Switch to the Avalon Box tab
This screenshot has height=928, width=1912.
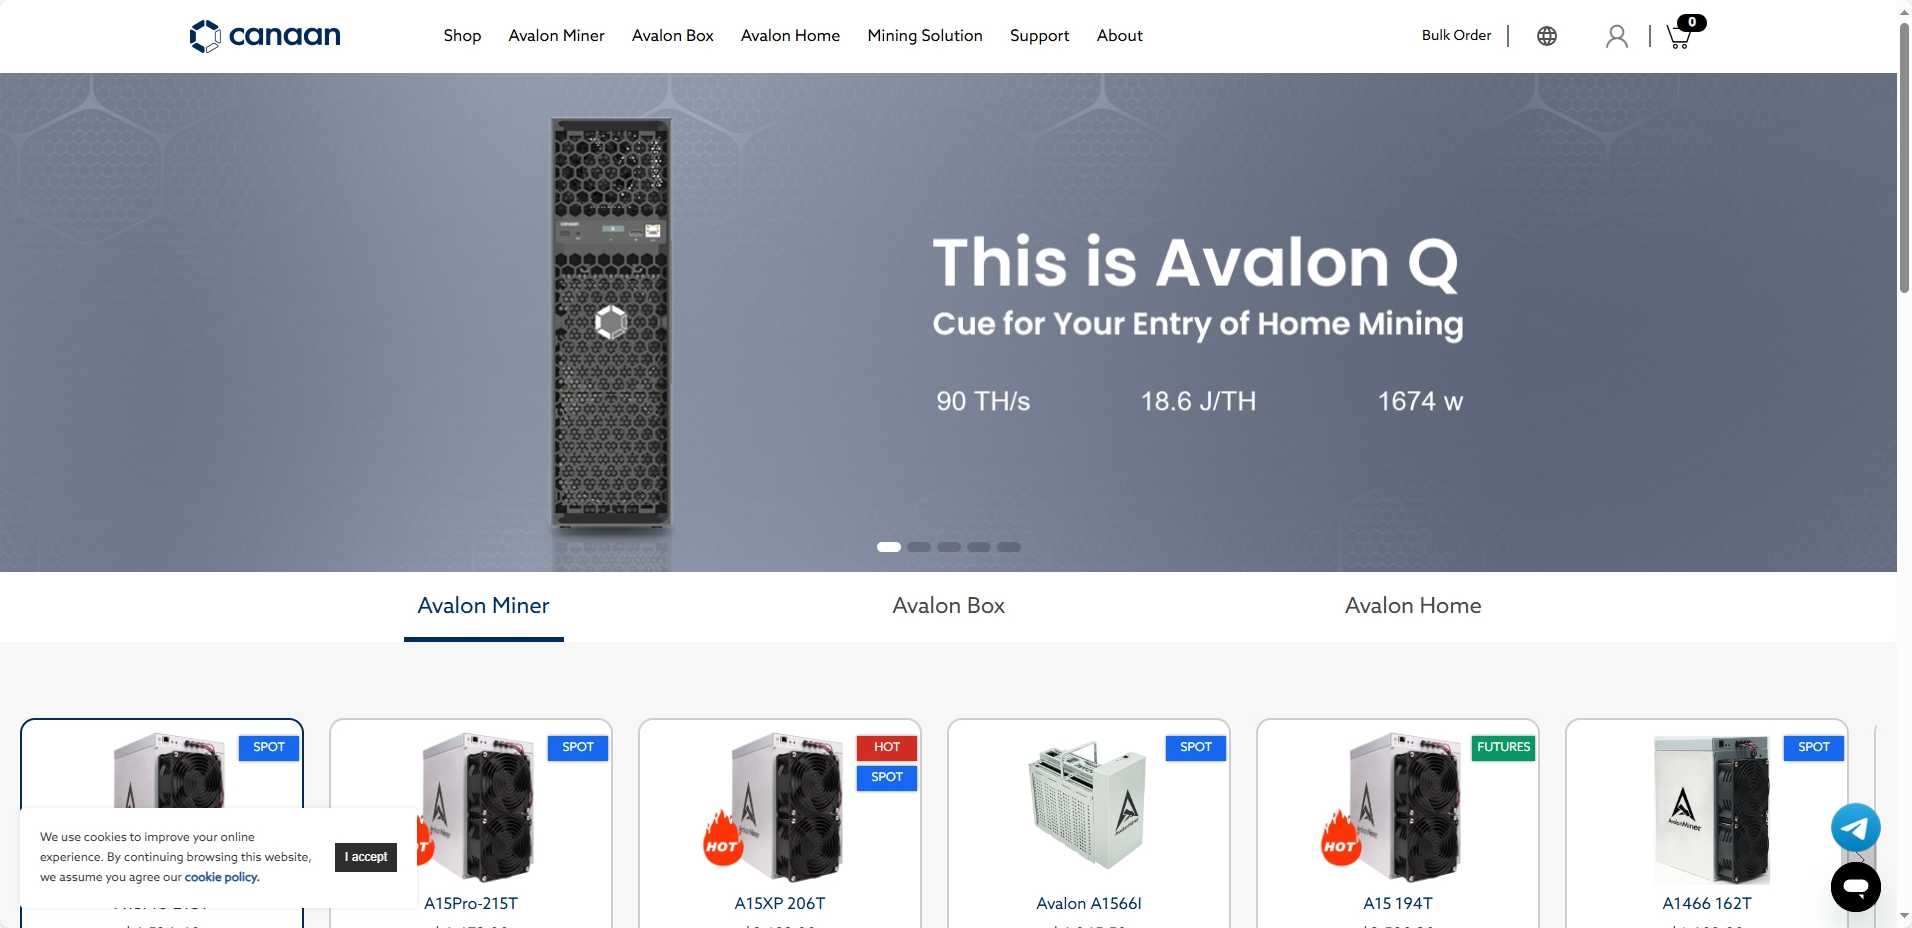948,606
